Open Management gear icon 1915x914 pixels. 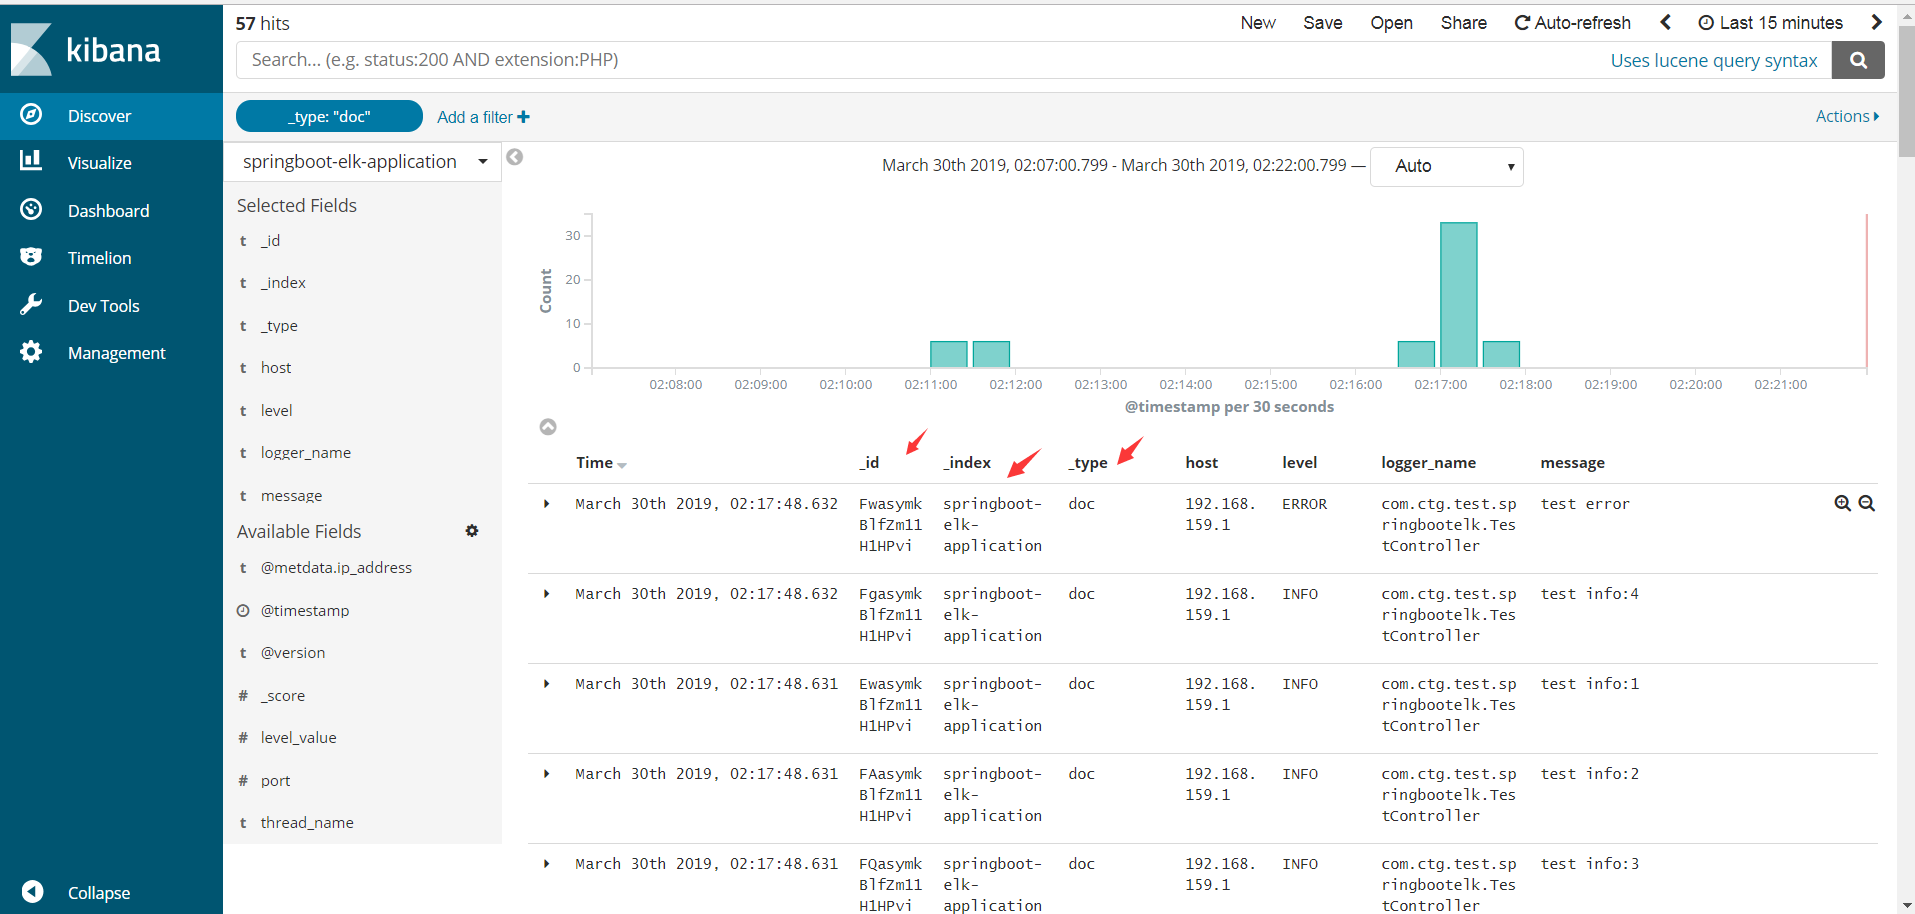(x=31, y=352)
